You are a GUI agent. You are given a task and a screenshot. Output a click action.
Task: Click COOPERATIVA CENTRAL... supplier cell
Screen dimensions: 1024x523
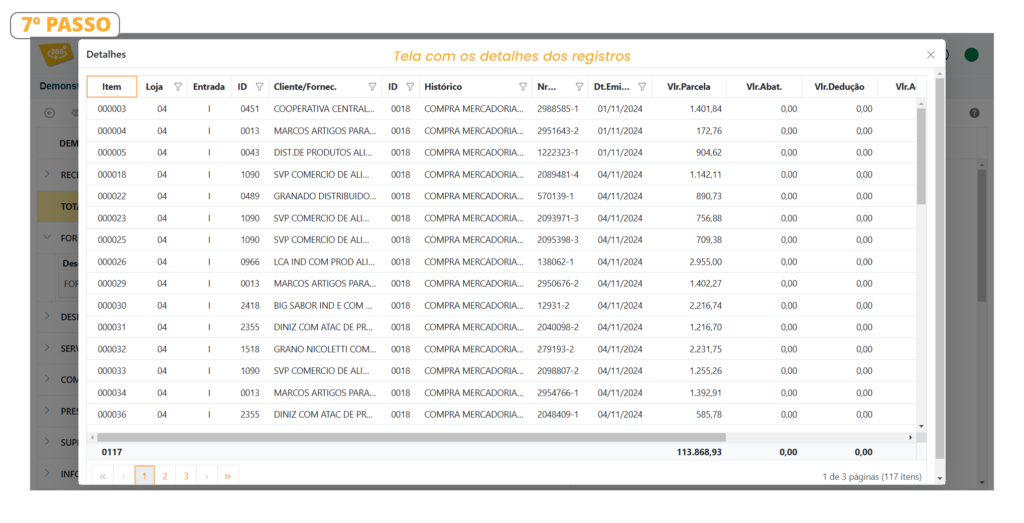(324, 109)
